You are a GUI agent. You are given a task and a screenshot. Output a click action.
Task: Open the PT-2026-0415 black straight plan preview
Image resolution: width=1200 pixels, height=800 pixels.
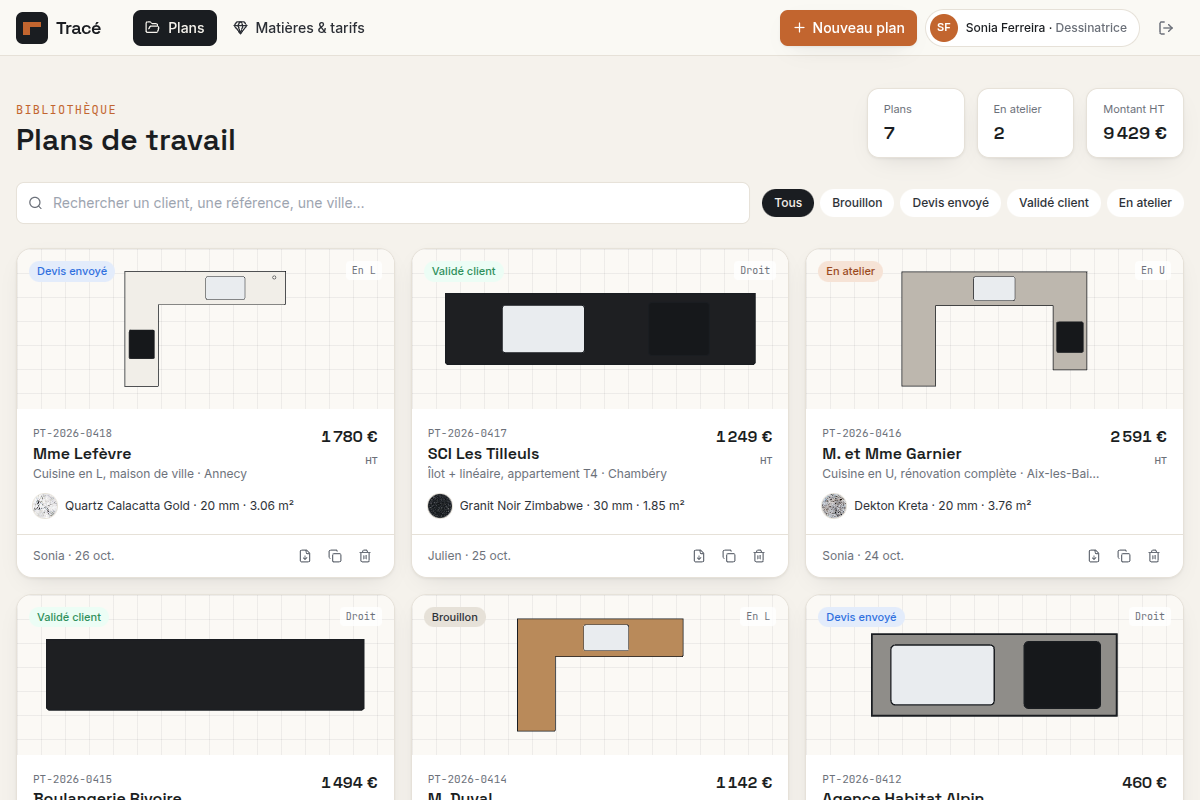tap(205, 675)
